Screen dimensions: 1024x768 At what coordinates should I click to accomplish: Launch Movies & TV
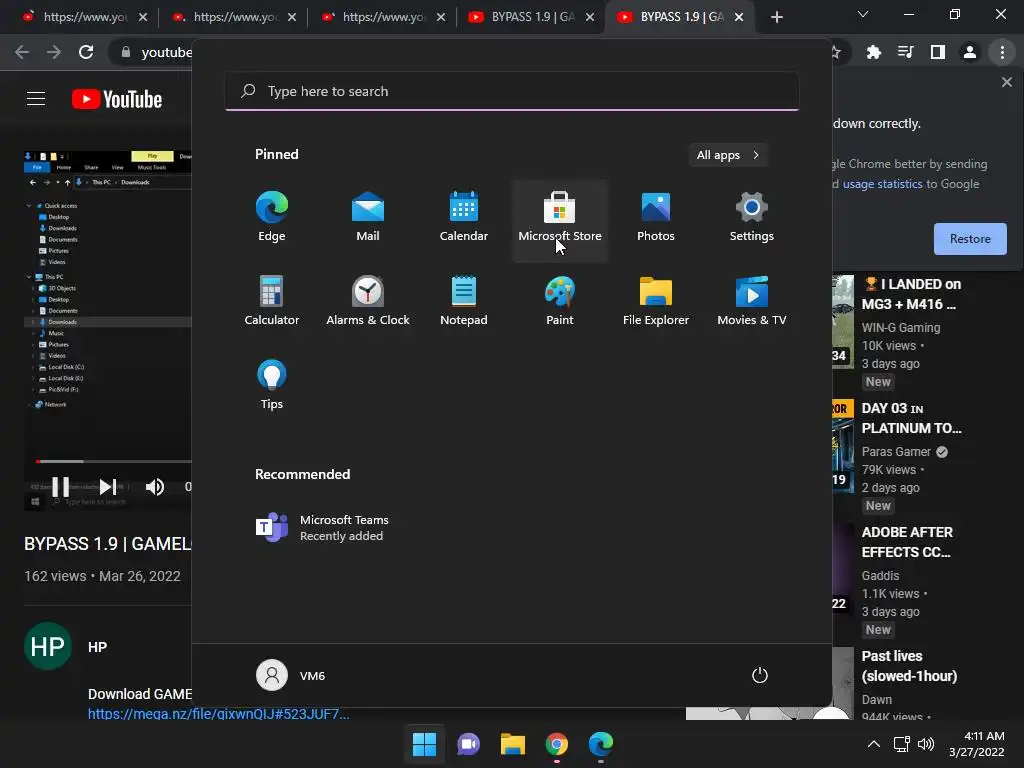pyautogui.click(x=752, y=301)
